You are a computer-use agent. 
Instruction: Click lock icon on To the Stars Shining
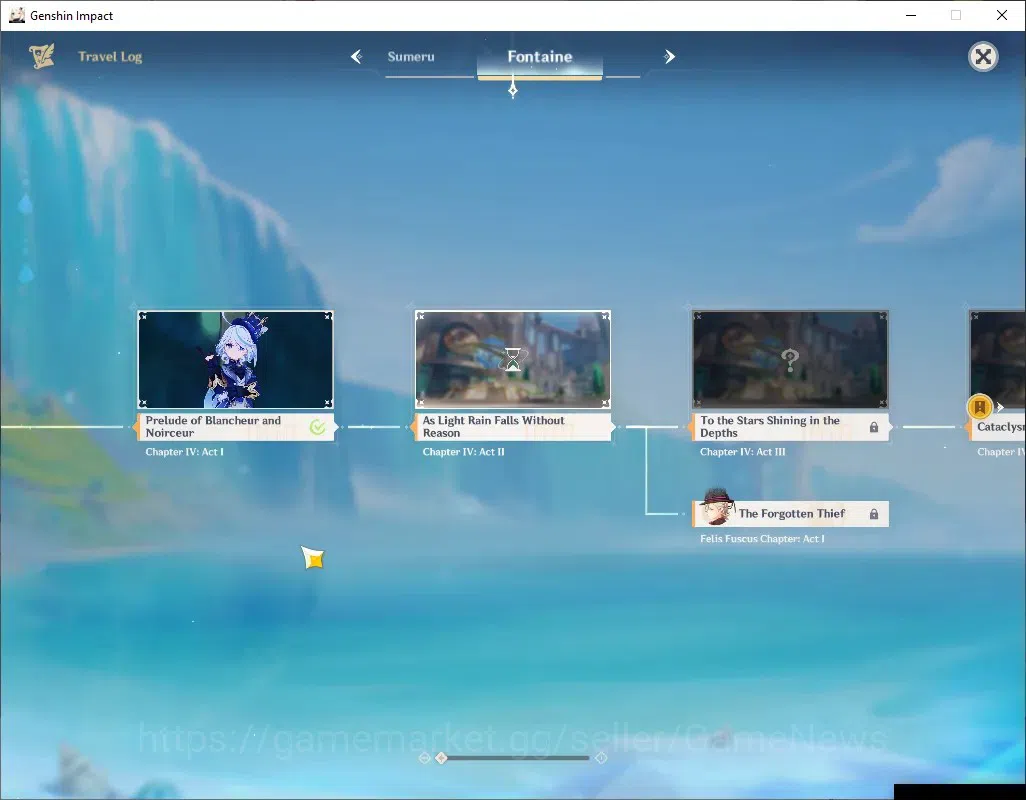click(x=874, y=427)
